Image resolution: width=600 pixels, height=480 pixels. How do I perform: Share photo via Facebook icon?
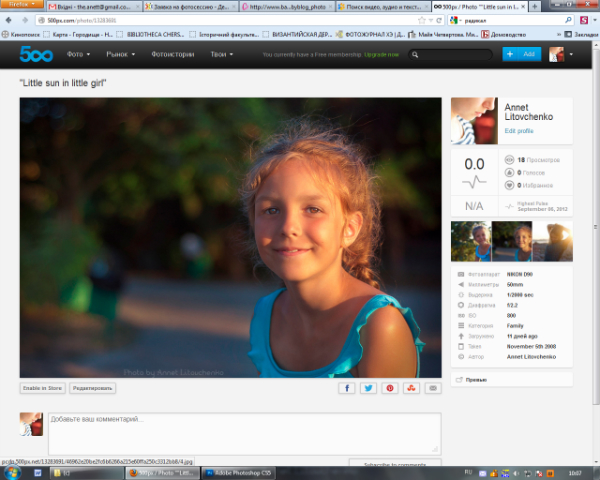[x=347, y=387]
